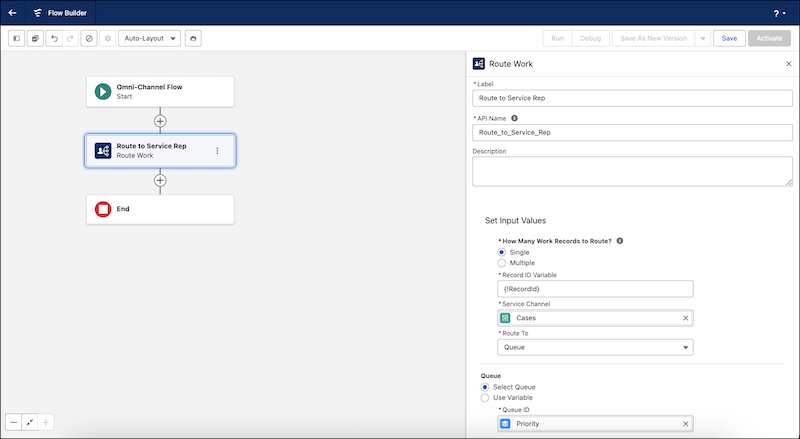Image resolution: width=800 pixels, height=439 pixels.
Task: Click the End node label
Action: point(123,209)
